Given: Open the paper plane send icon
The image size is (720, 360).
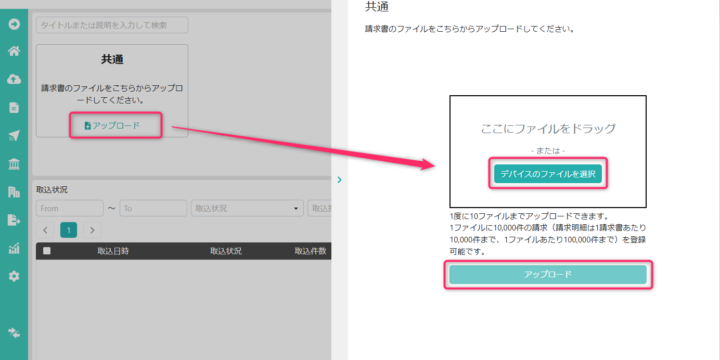Looking at the screenshot, I should click(14, 136).
